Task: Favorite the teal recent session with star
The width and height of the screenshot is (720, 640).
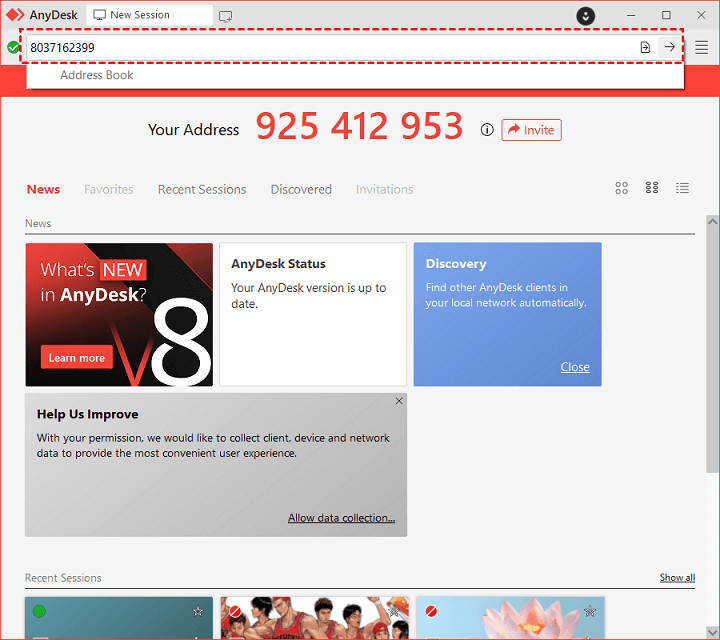Action: point(198,611)
